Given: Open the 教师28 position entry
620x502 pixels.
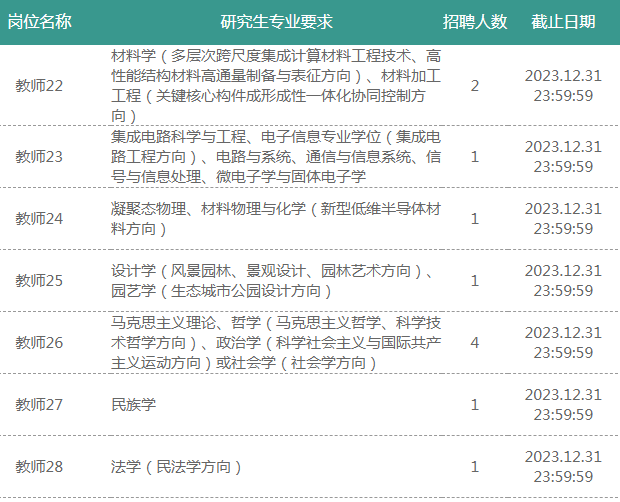Looking at the screenshot, I should [x=39, y=466].
